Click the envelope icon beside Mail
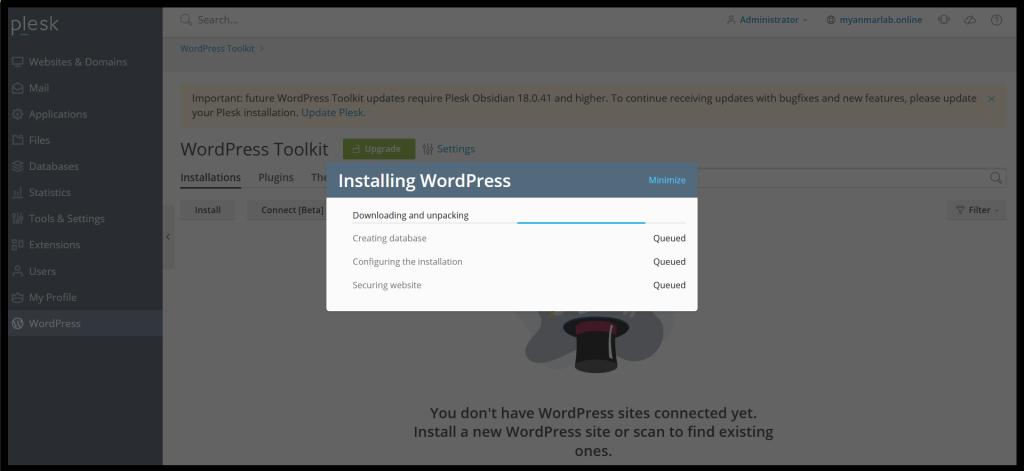The image size is (1024, 471). 18,88
